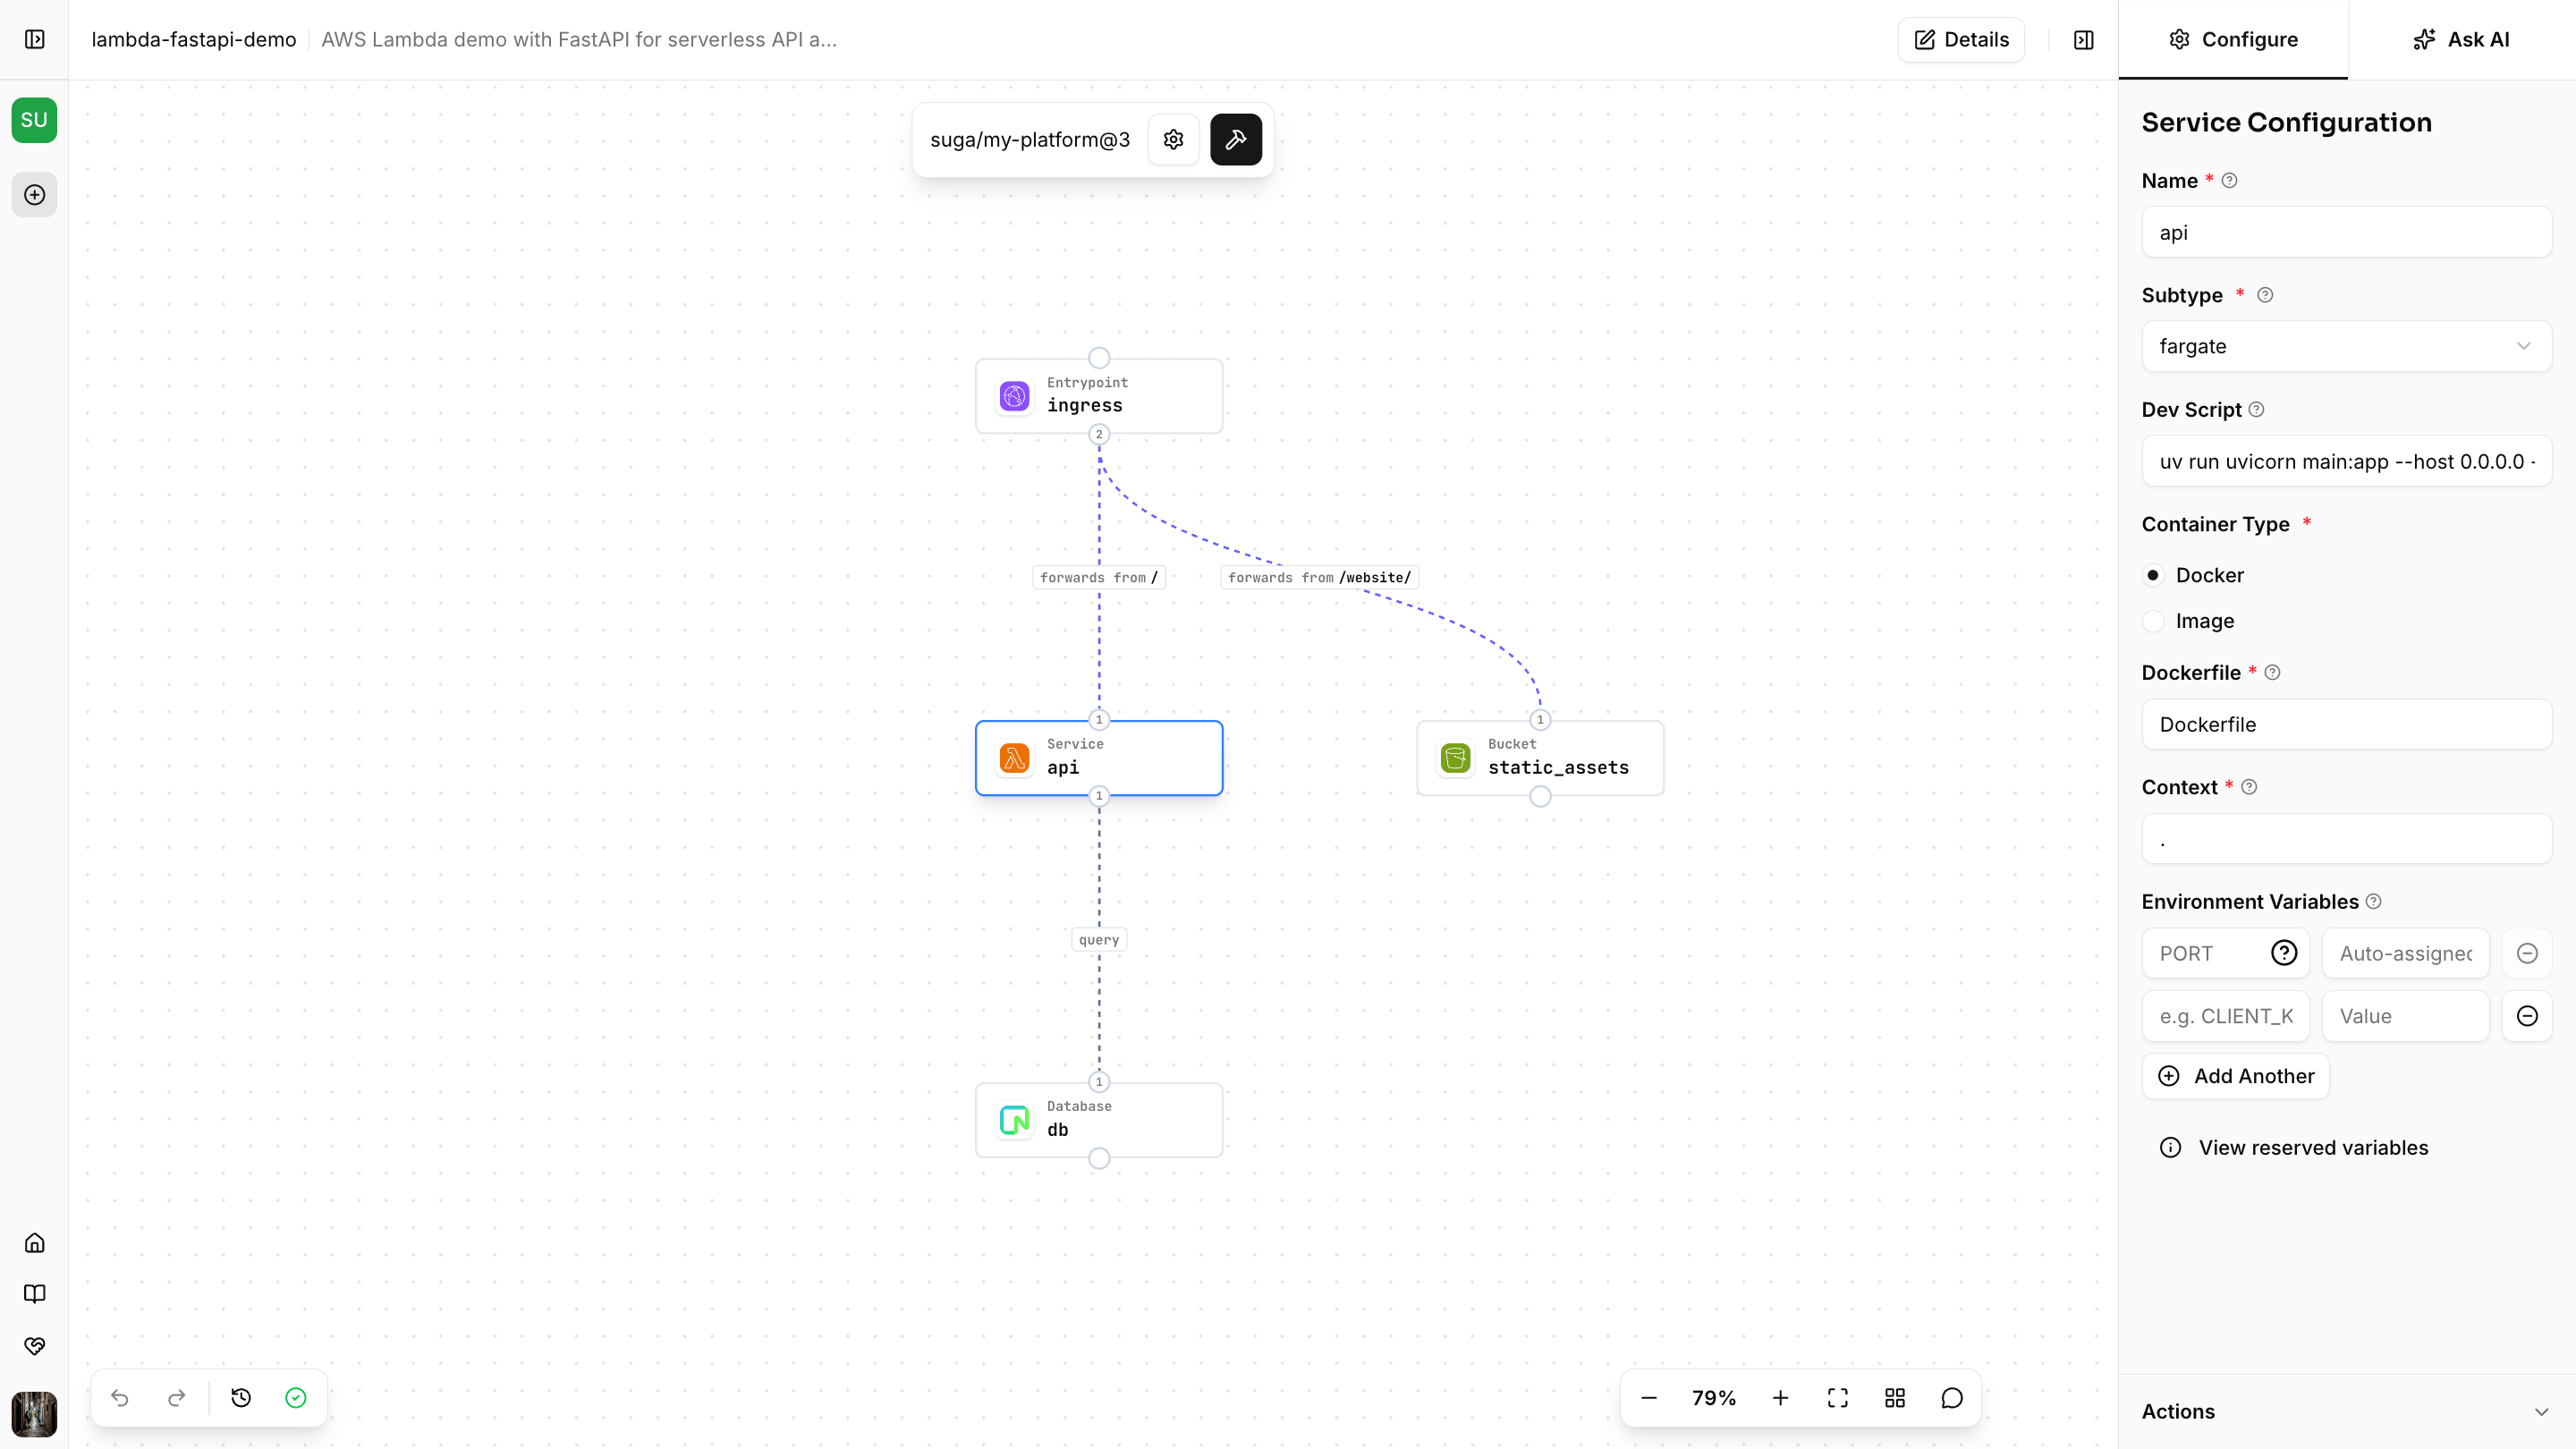This screenshot has width=2576, height=1449.
Task: Redo the last change
Action: (x=177, y=1397)
